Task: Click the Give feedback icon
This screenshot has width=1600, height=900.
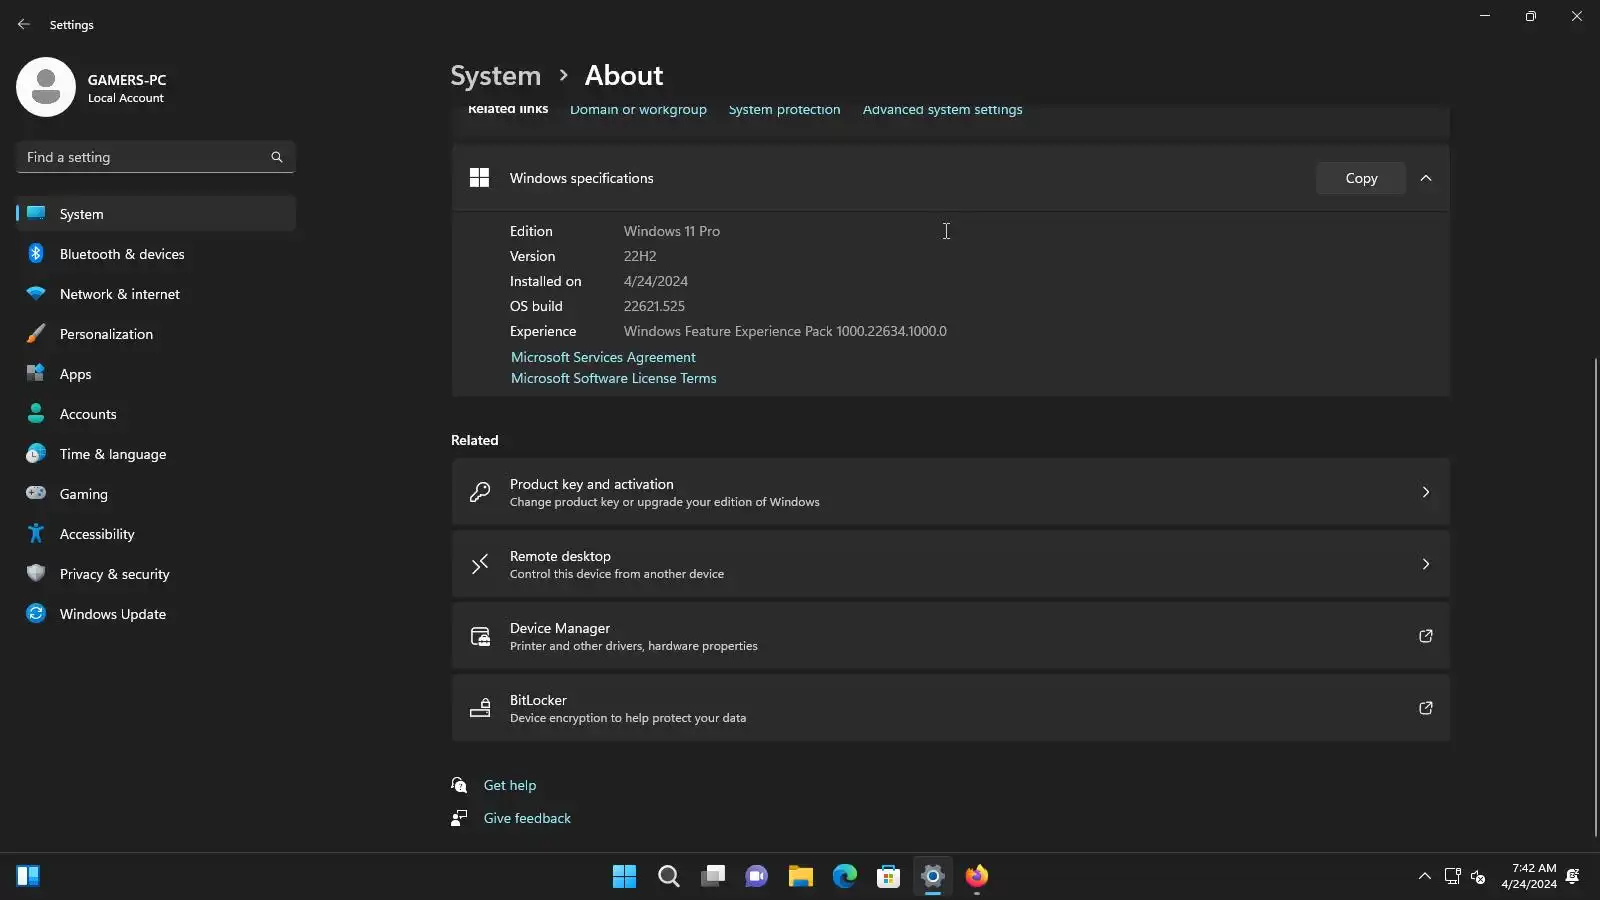Action: (x=459, y=818)
